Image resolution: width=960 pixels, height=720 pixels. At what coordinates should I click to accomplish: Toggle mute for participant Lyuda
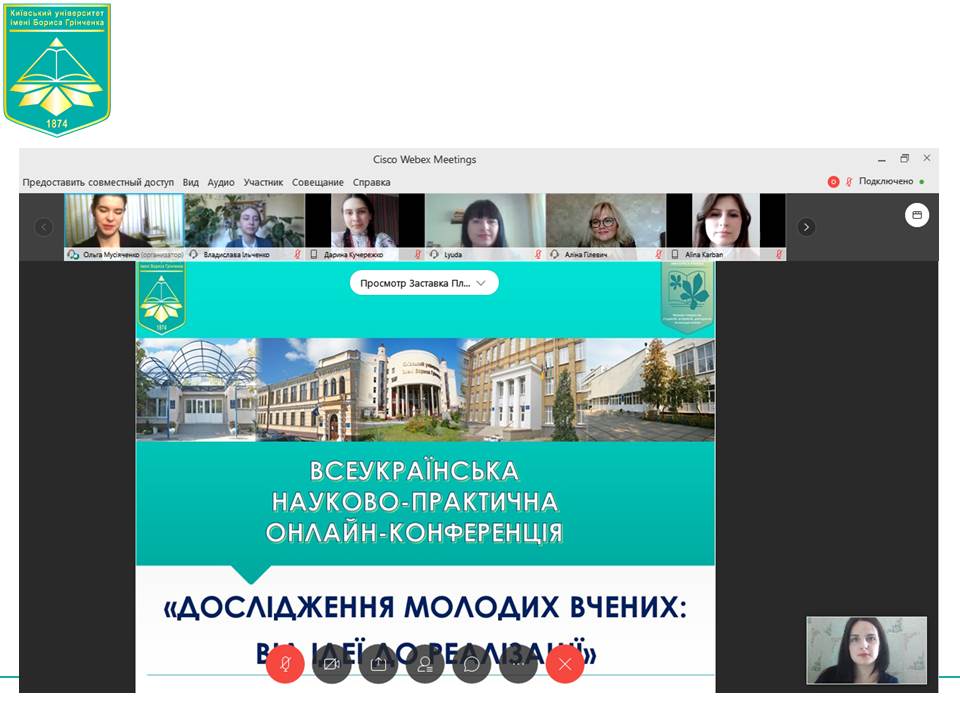[x=537, y=253]
